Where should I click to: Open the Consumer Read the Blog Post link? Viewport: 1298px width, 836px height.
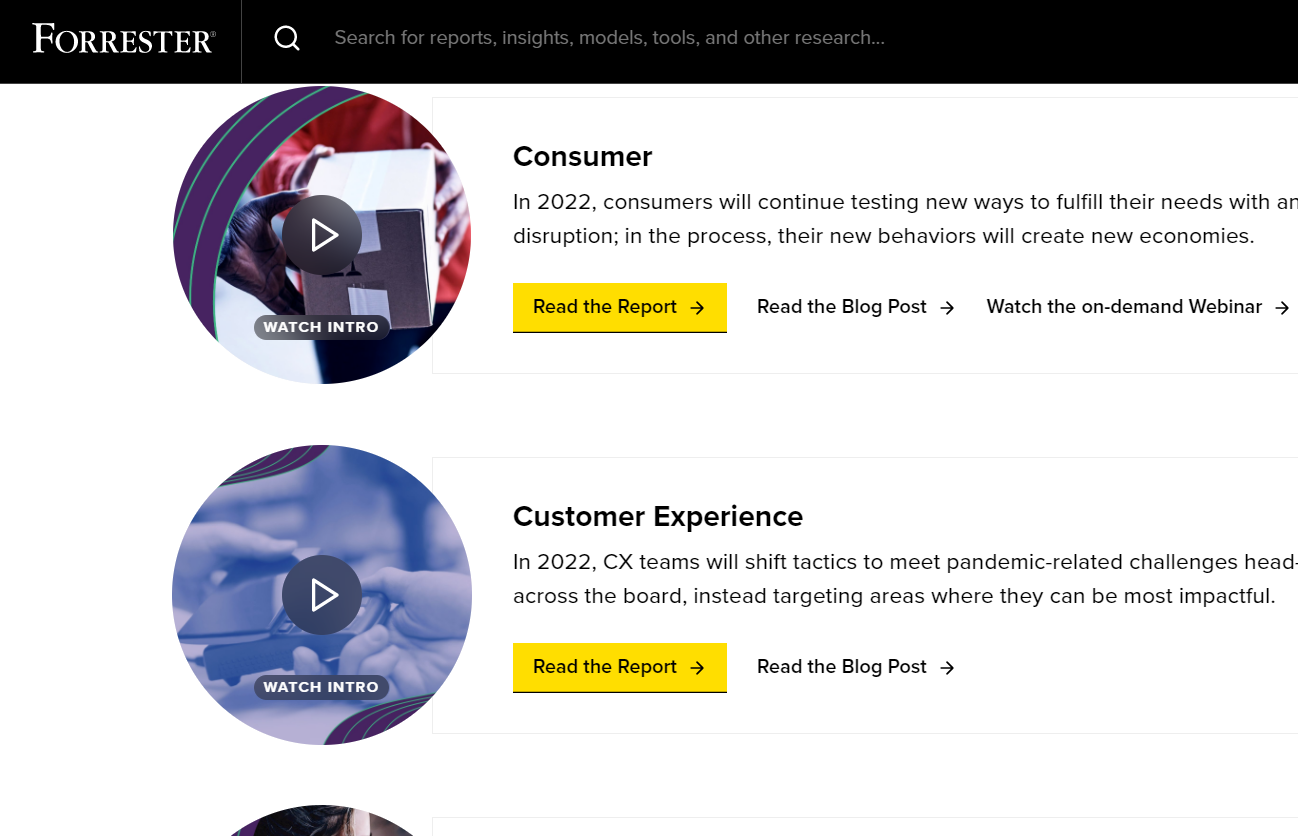tap(856, 307)
